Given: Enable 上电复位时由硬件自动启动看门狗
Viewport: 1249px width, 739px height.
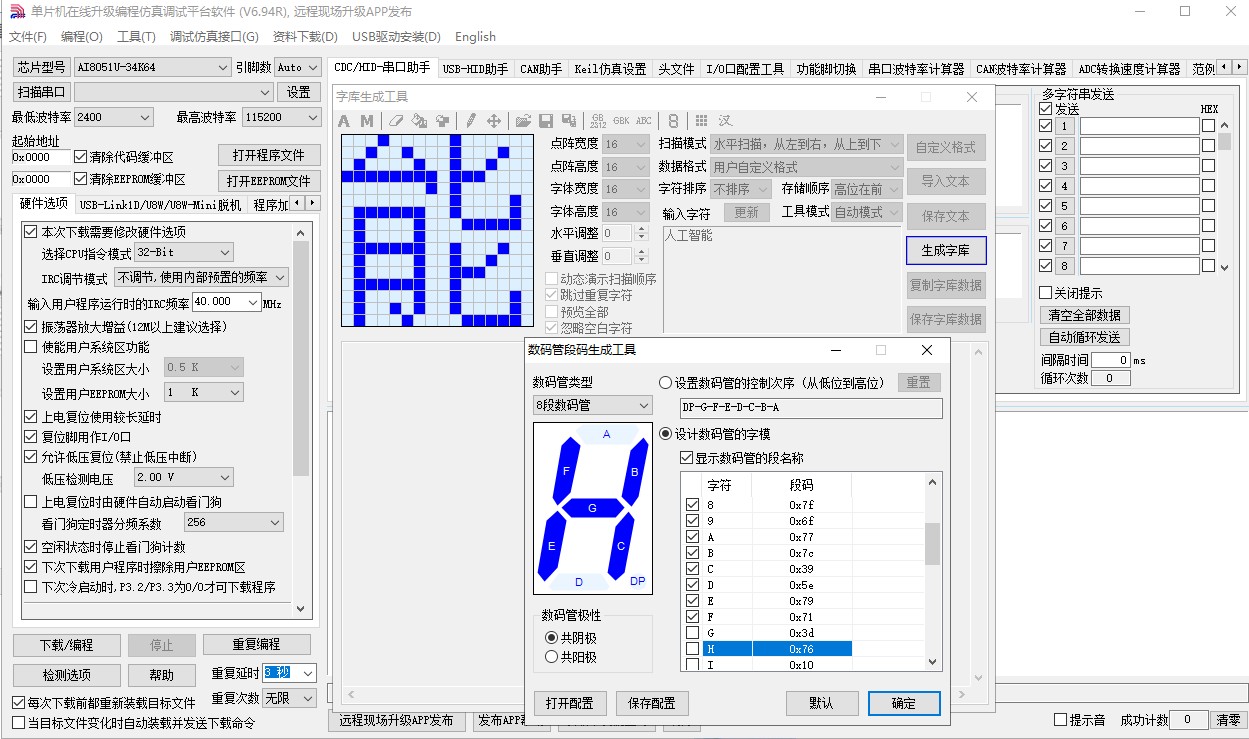Looking at the screenshot, I should point(30,502).
